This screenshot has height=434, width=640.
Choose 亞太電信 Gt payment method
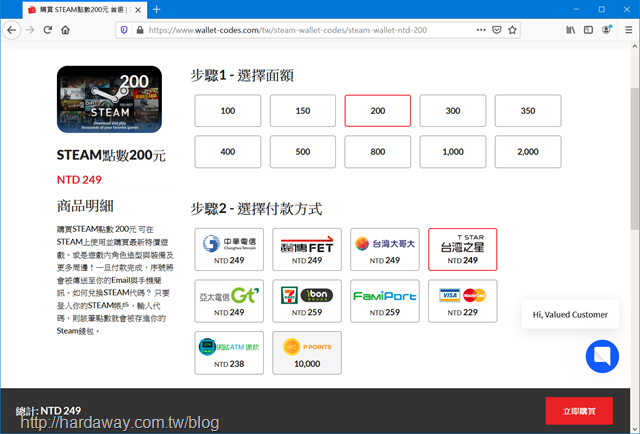(x=229, y=301)
